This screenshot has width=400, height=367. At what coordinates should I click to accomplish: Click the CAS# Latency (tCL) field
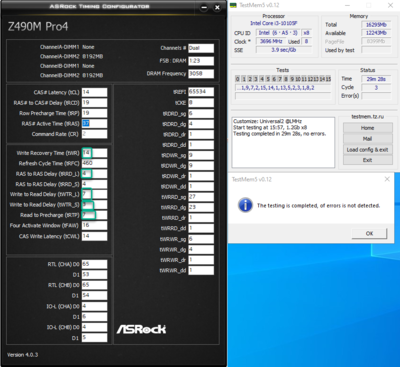tap(94, 92)
